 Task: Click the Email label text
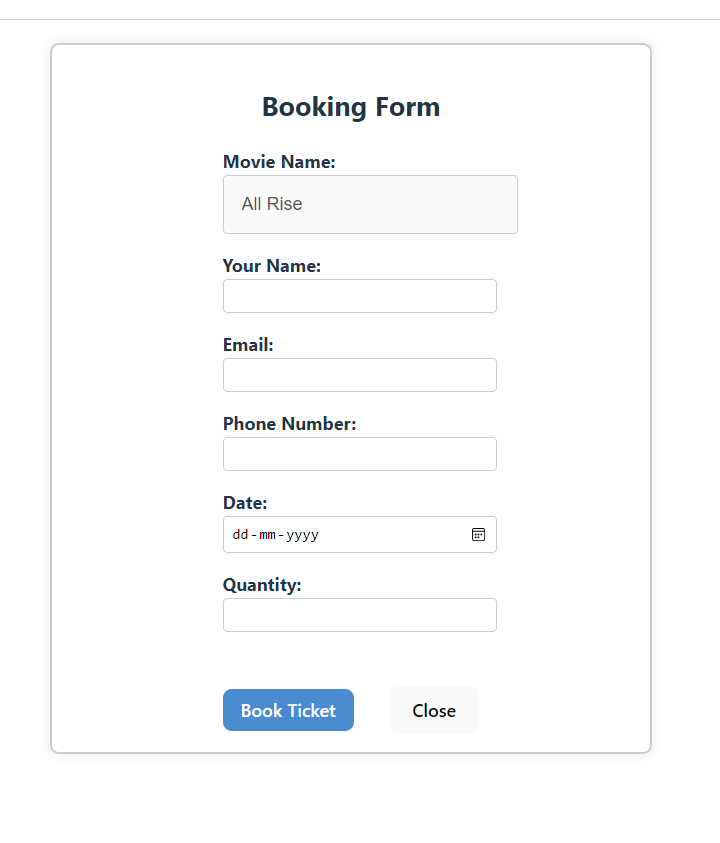[x=248, y=345]
